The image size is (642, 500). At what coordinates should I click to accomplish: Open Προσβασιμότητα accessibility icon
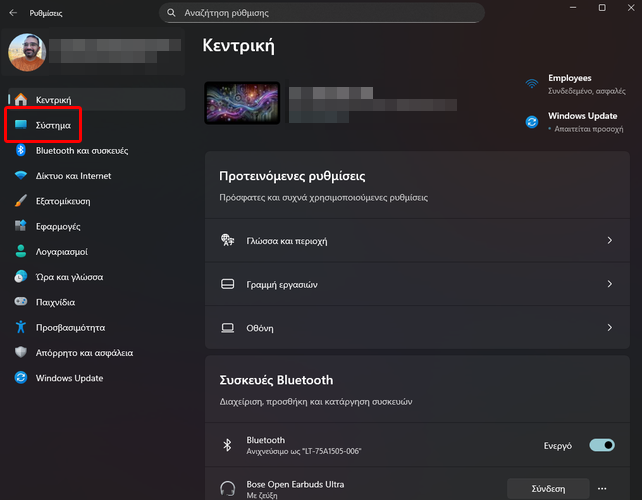coord(20,328)
